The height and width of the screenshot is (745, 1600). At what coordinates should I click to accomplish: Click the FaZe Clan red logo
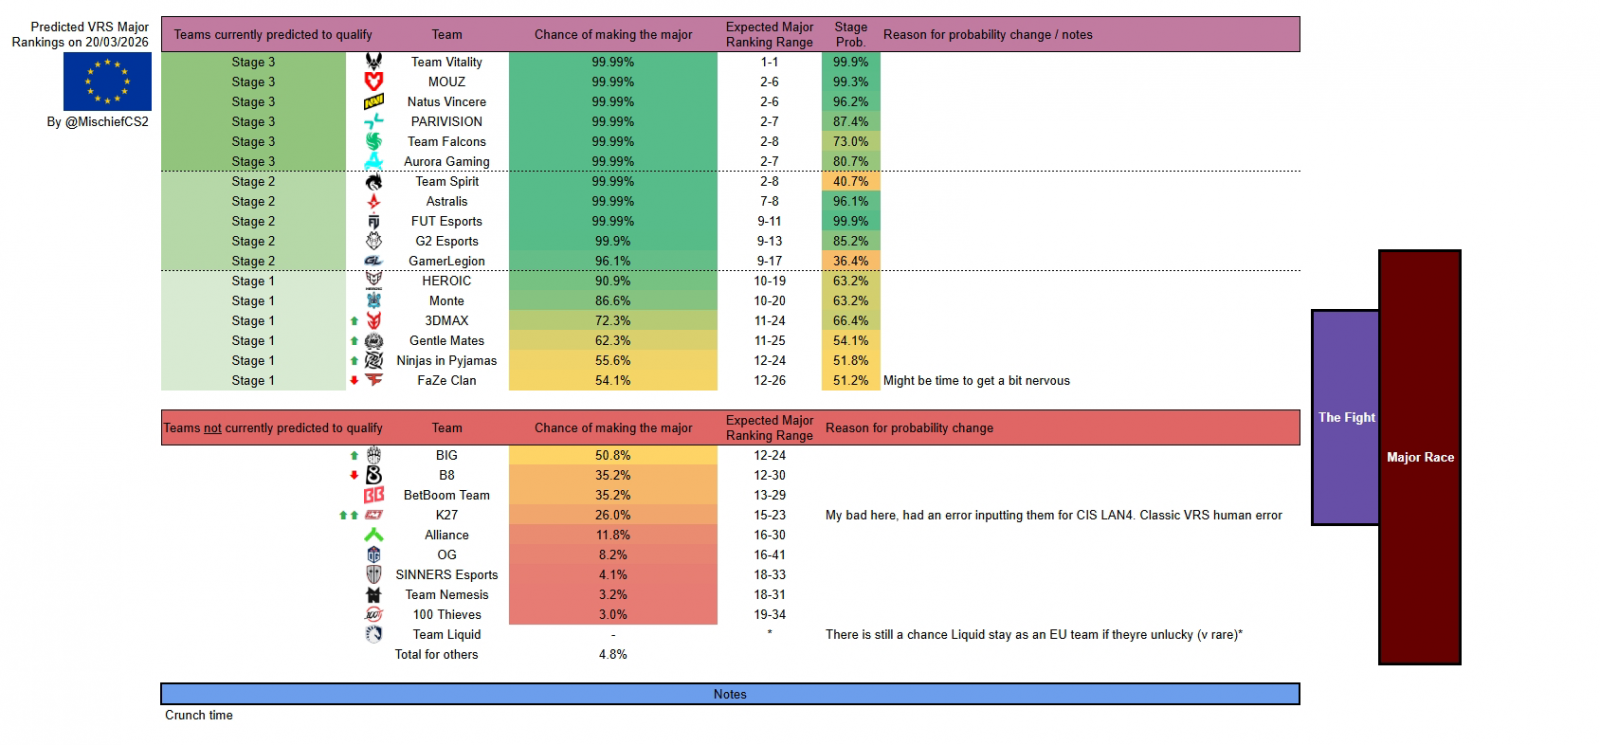373,380
